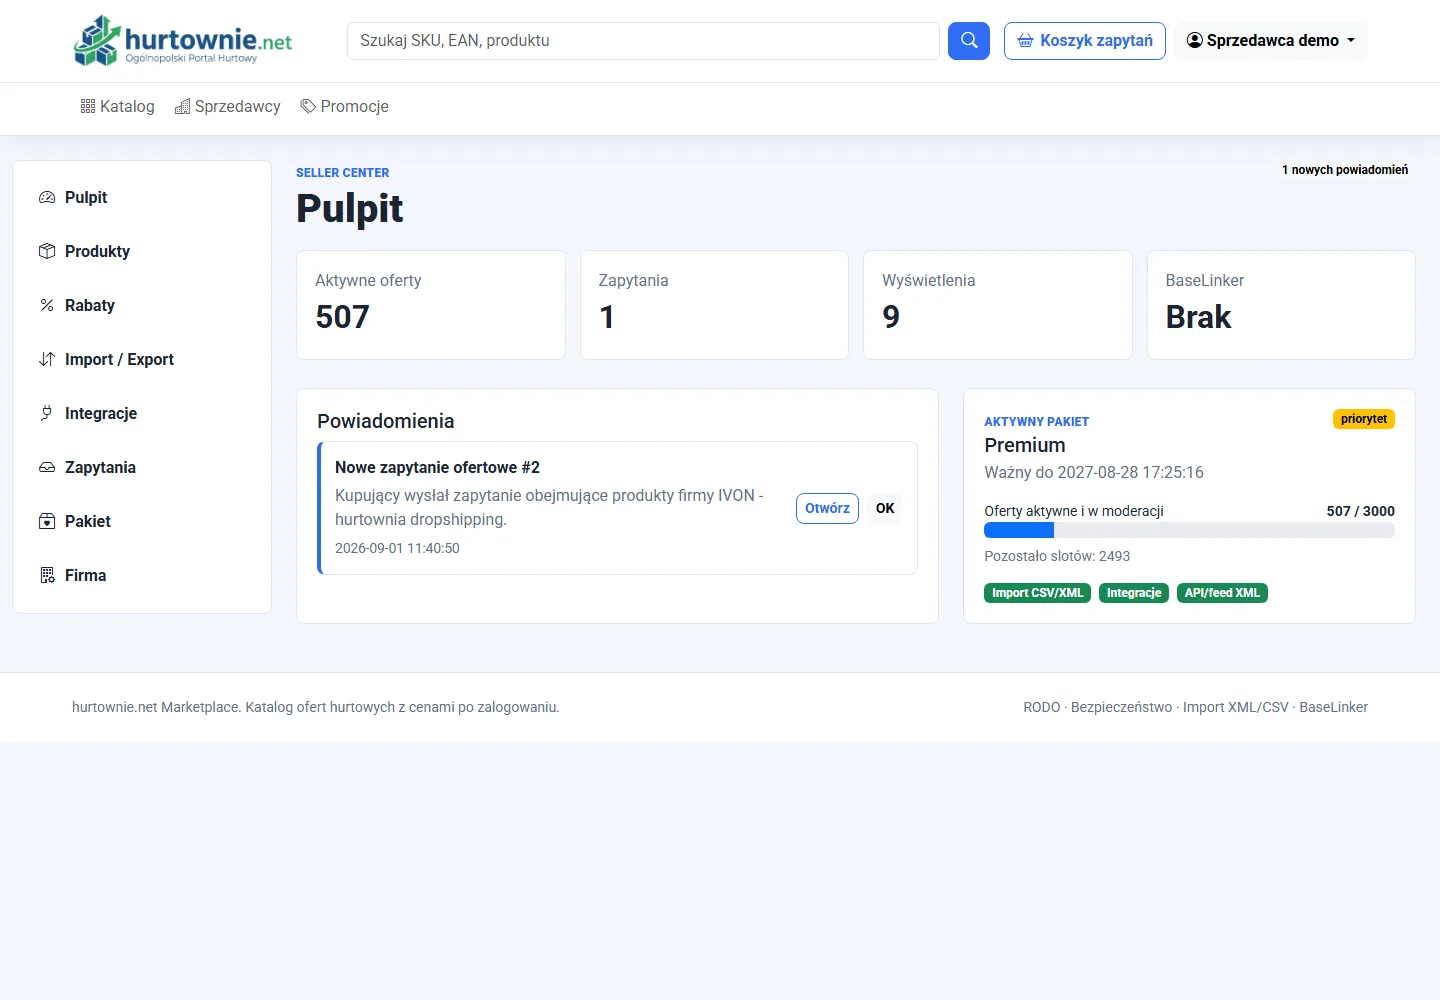Click the Koszyk zapytań button
The width and height of the screenshot is (1440, 1000).
pos(1085,41)
